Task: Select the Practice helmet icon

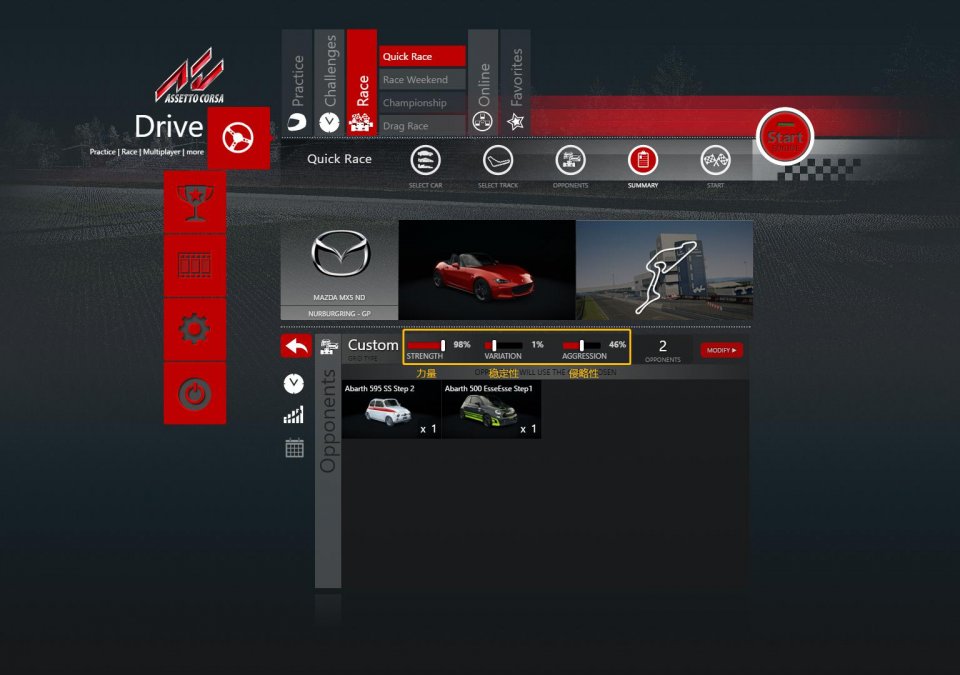Action: coord(297,122)
